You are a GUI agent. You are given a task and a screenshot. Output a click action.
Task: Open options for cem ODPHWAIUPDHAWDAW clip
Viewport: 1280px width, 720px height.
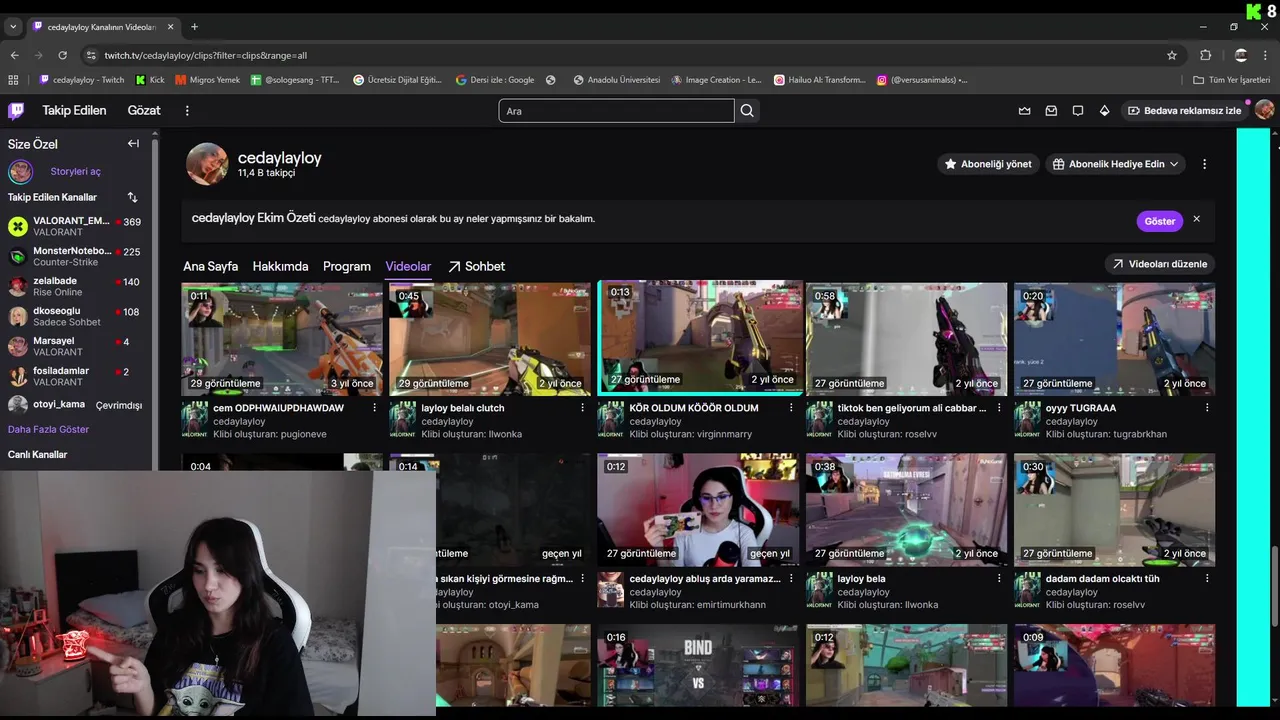[x=375, y=408]
